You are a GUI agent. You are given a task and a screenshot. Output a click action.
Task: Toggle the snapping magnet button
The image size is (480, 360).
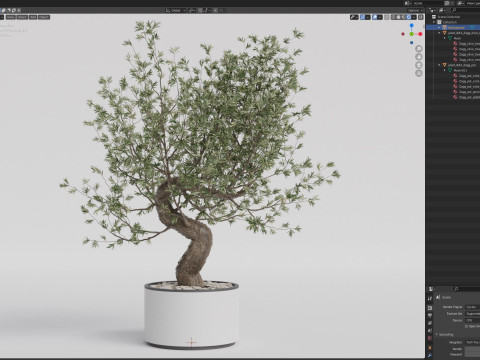tap(200, 10)
